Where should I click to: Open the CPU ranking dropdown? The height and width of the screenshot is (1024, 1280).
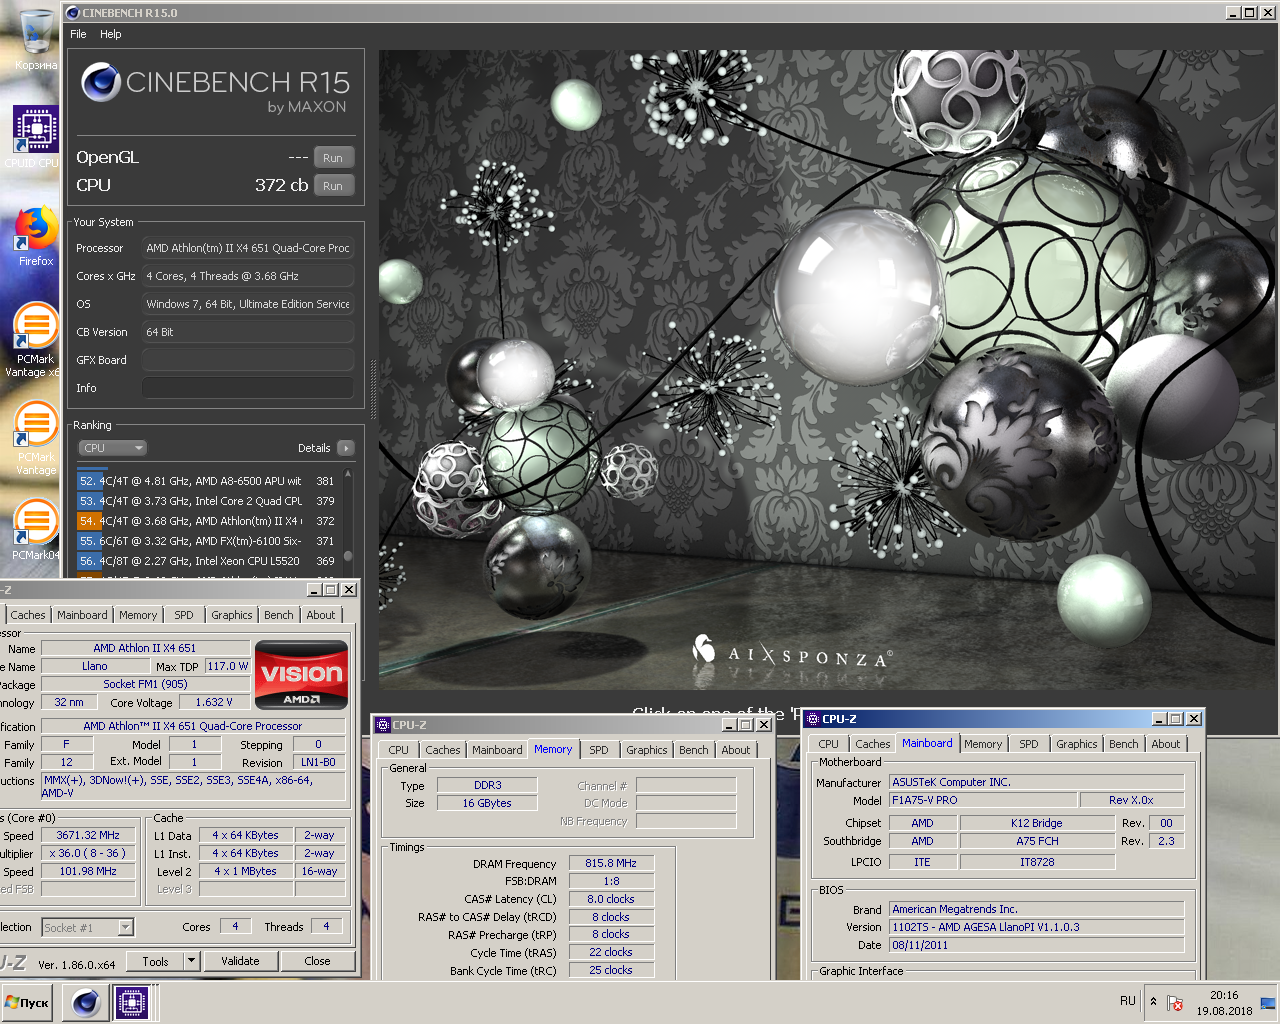[112, 448]
